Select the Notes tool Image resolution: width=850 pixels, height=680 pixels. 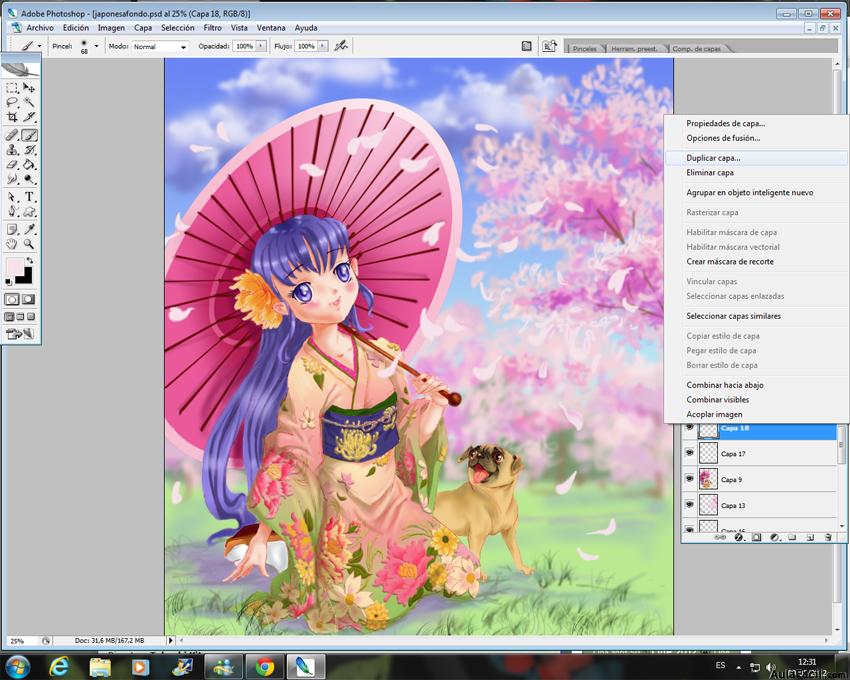(x=12, y=229)
